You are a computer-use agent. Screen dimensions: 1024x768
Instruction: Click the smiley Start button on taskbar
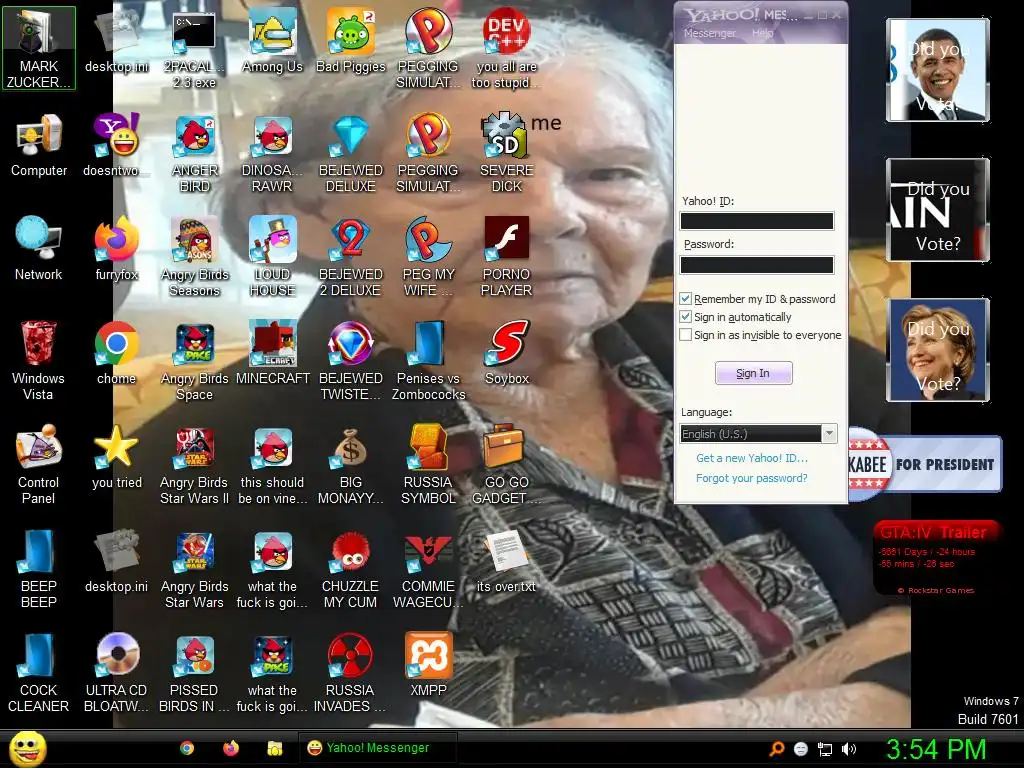point(27,748)
